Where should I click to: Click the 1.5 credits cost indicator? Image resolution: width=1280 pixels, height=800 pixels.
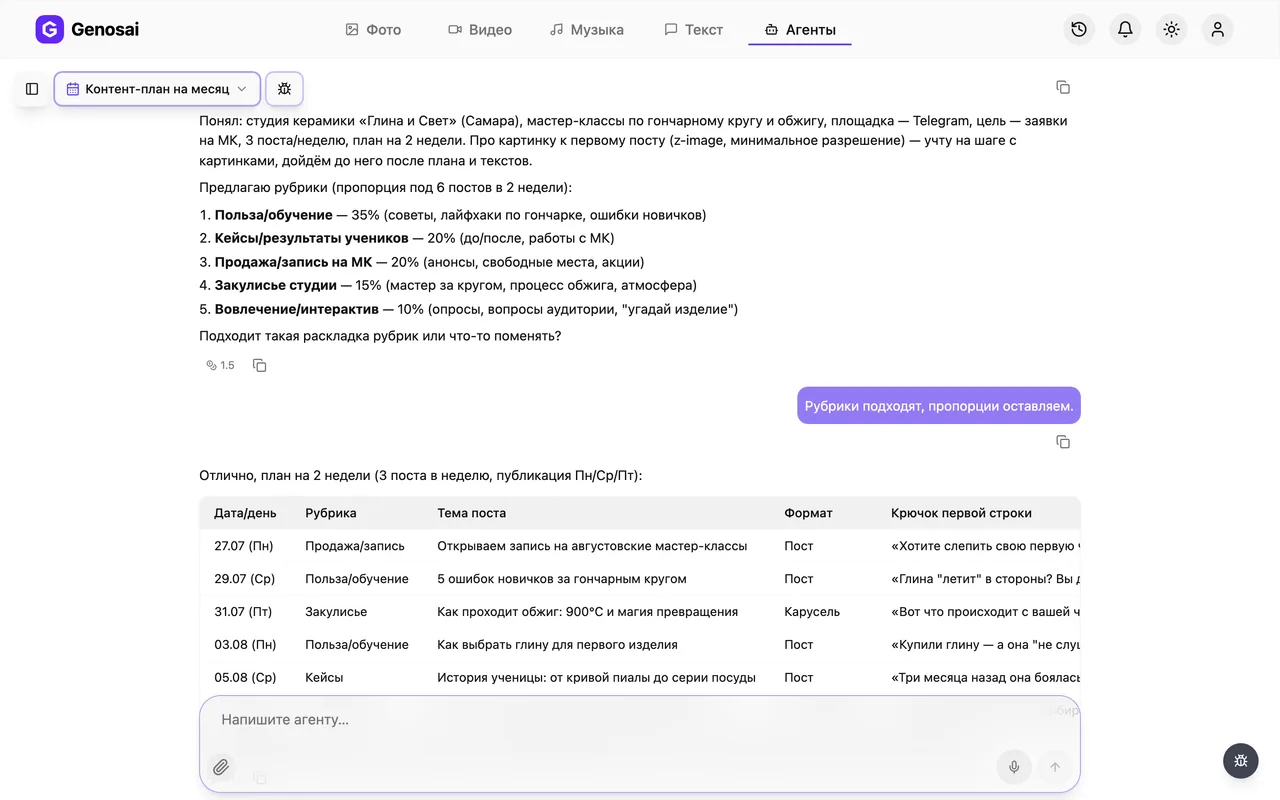pyautogui.click(x=220, y=365)
